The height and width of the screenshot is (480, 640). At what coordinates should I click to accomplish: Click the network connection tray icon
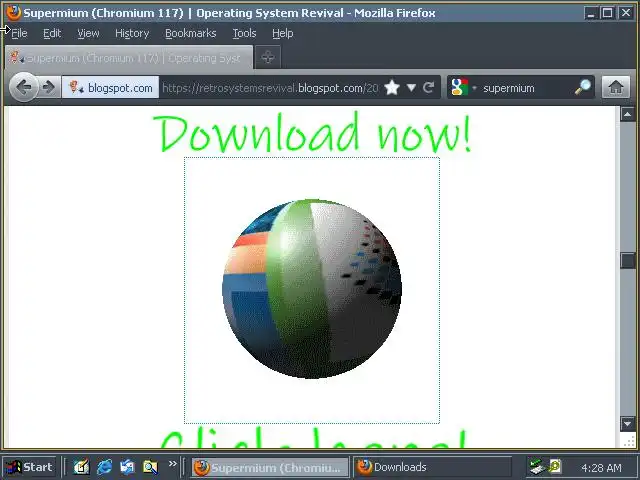tap(537, 467)
